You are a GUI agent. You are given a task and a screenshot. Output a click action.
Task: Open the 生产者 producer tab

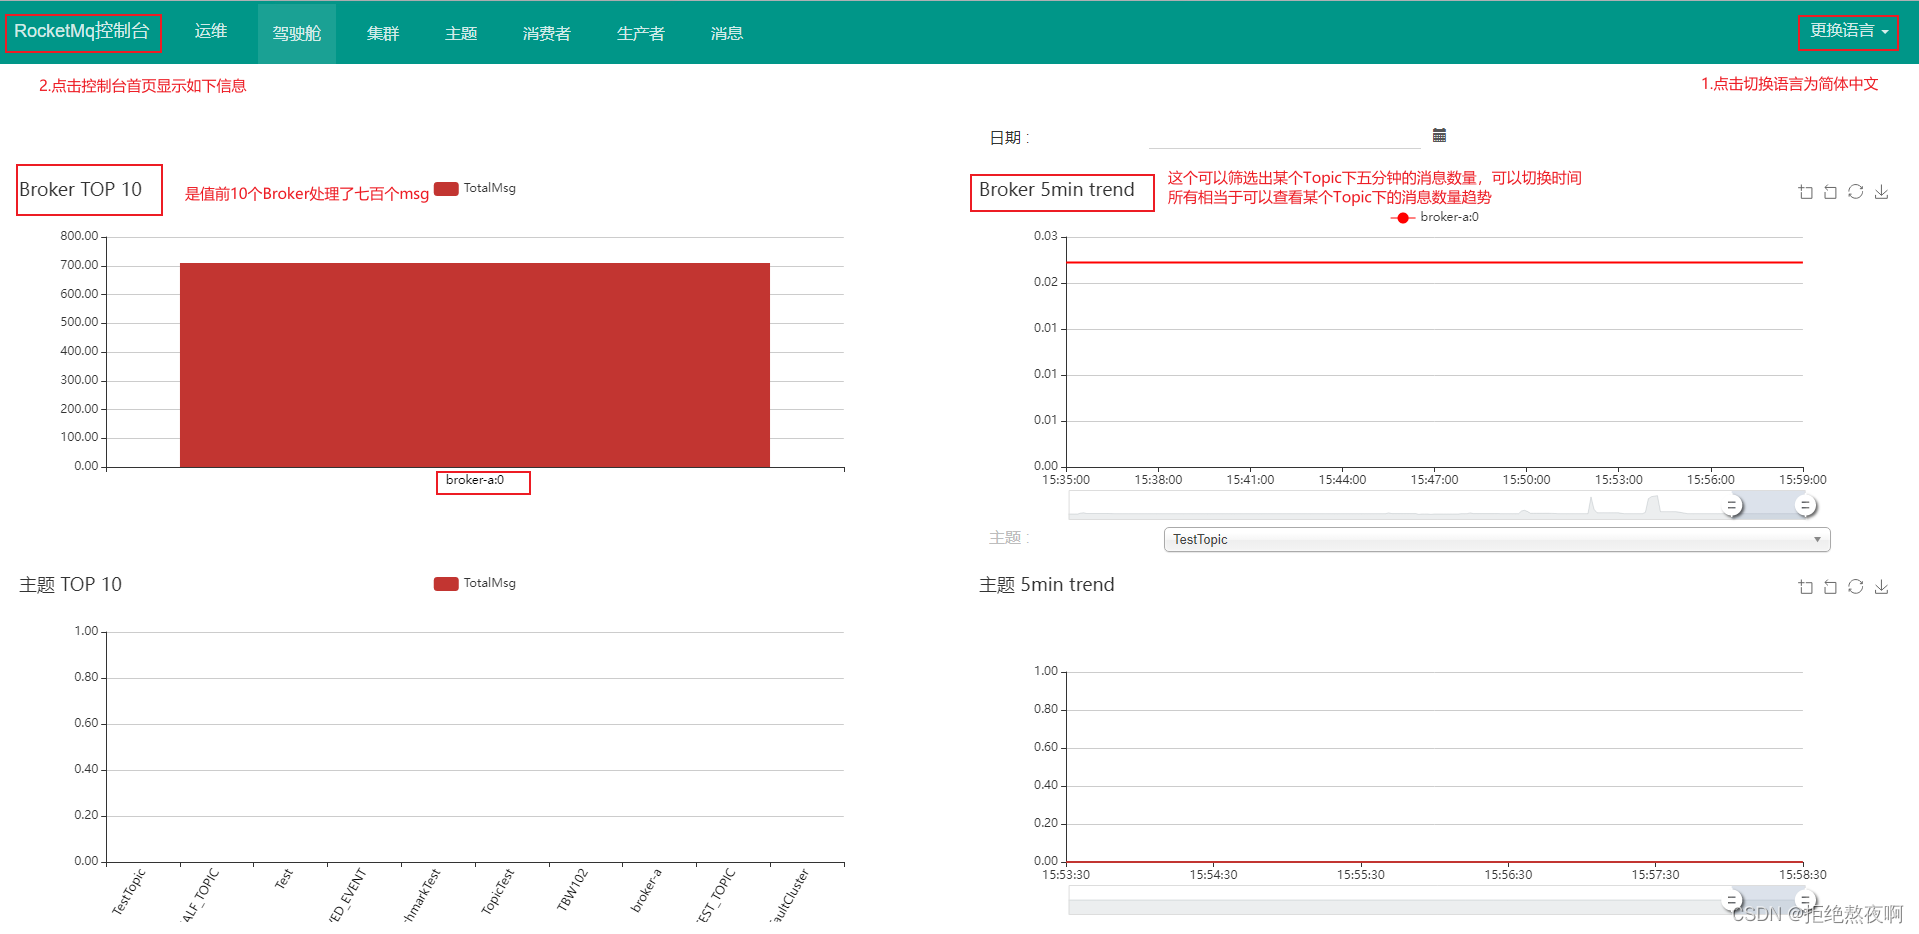tap(641, 33)
